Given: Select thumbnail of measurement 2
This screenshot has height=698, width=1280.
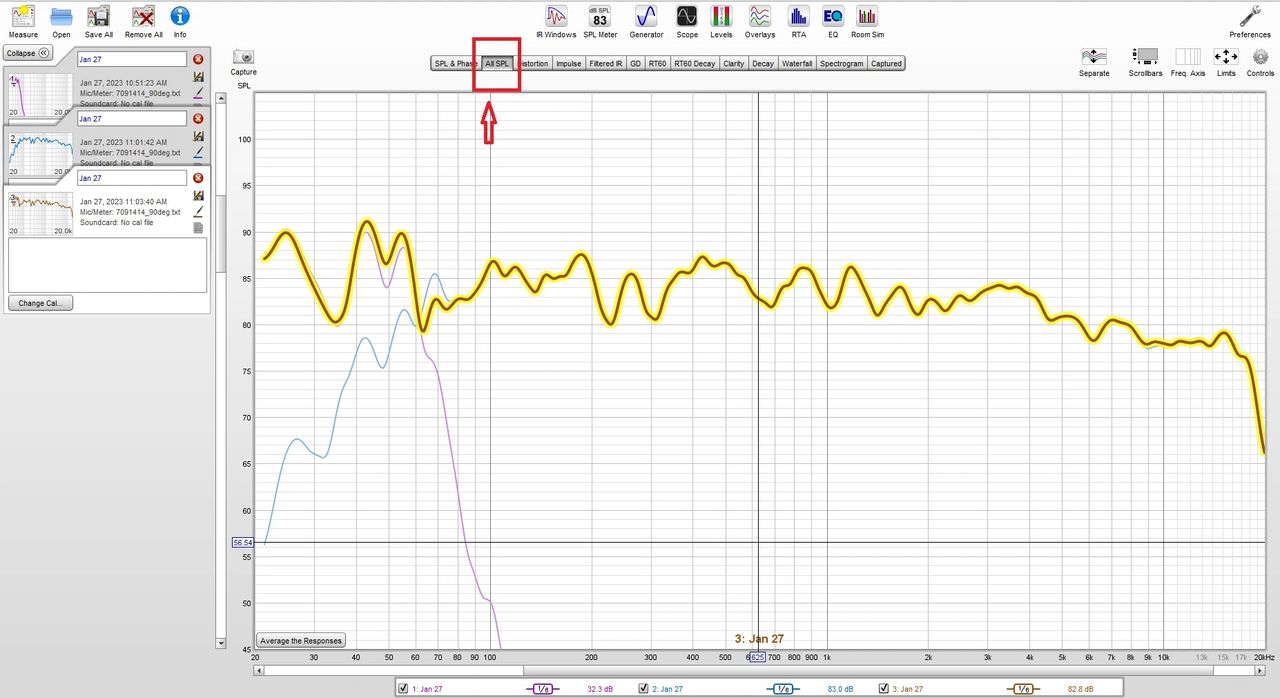Looking at the screenshot, I should click(x=40, y=154).
